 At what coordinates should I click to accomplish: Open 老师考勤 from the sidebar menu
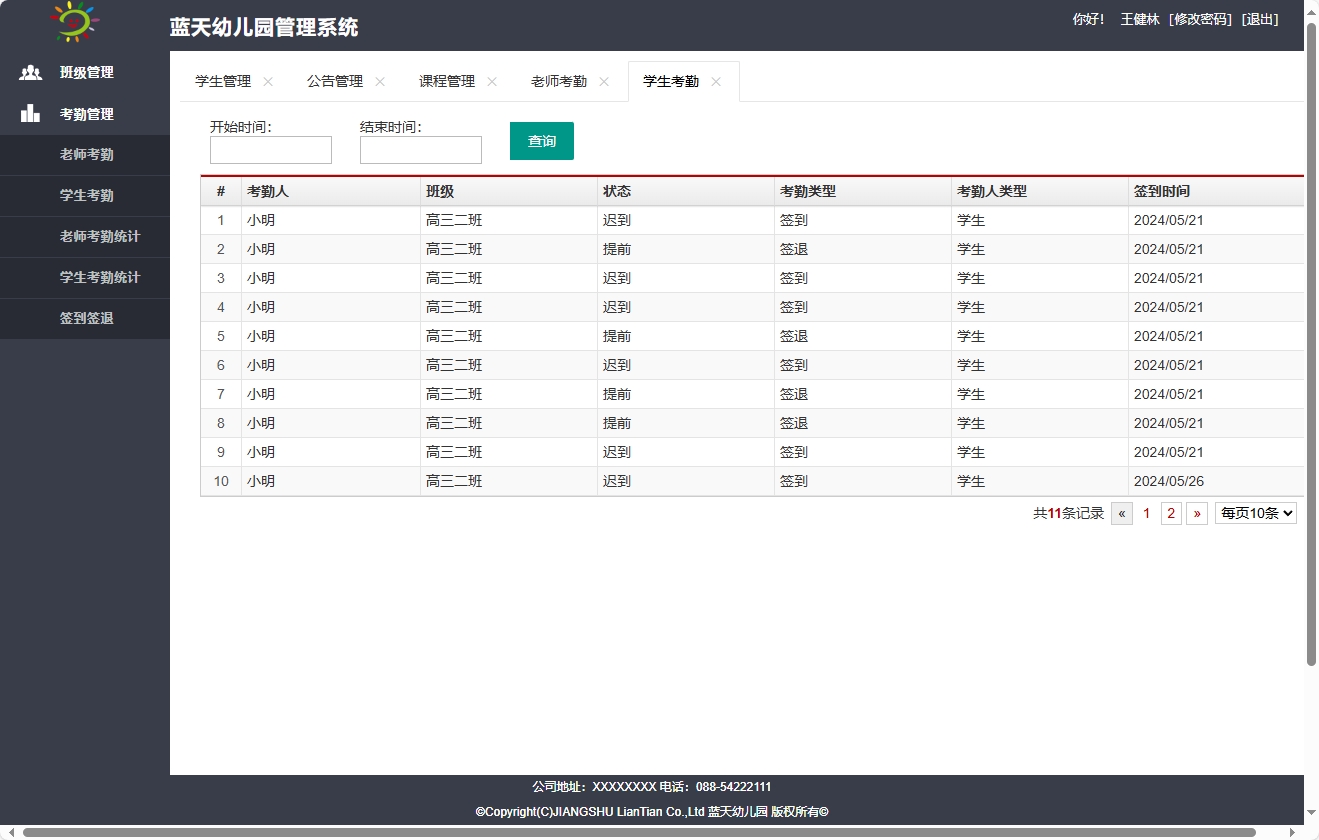tap(85, 155)
